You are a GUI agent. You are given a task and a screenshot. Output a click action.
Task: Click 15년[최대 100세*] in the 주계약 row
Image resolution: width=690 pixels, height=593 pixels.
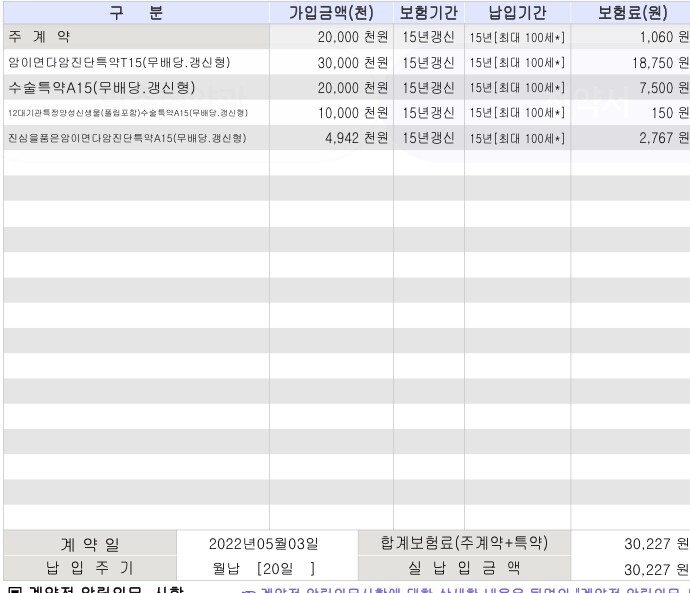click(x=517, y=37)
